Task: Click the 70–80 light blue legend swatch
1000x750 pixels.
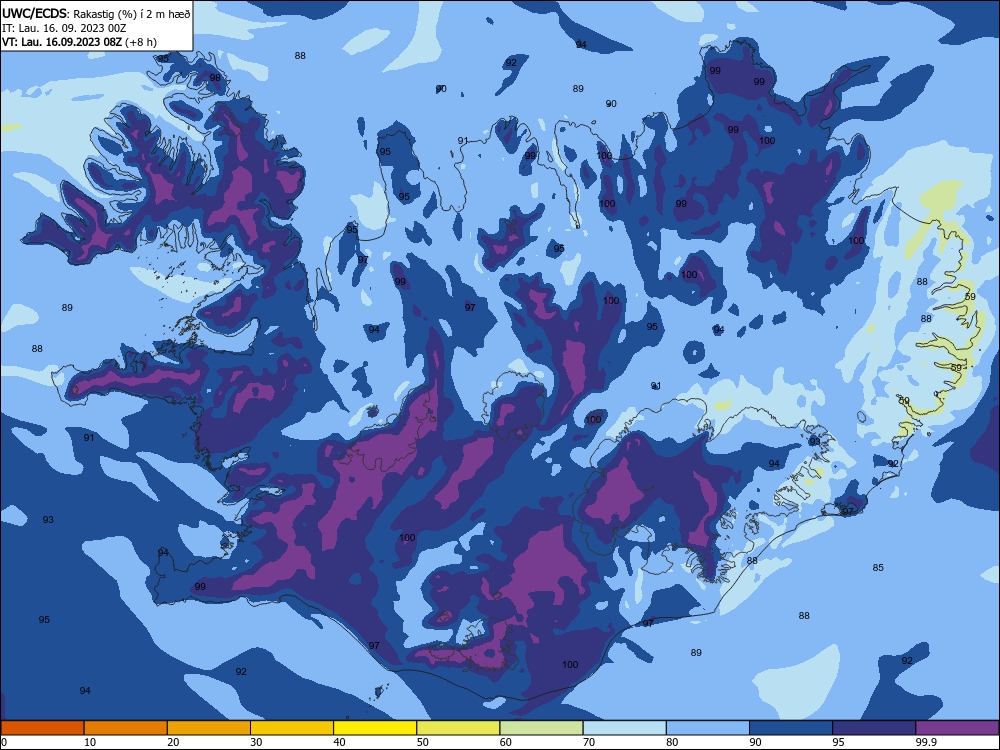Action: pyautogui.click(x=625, y=728)
